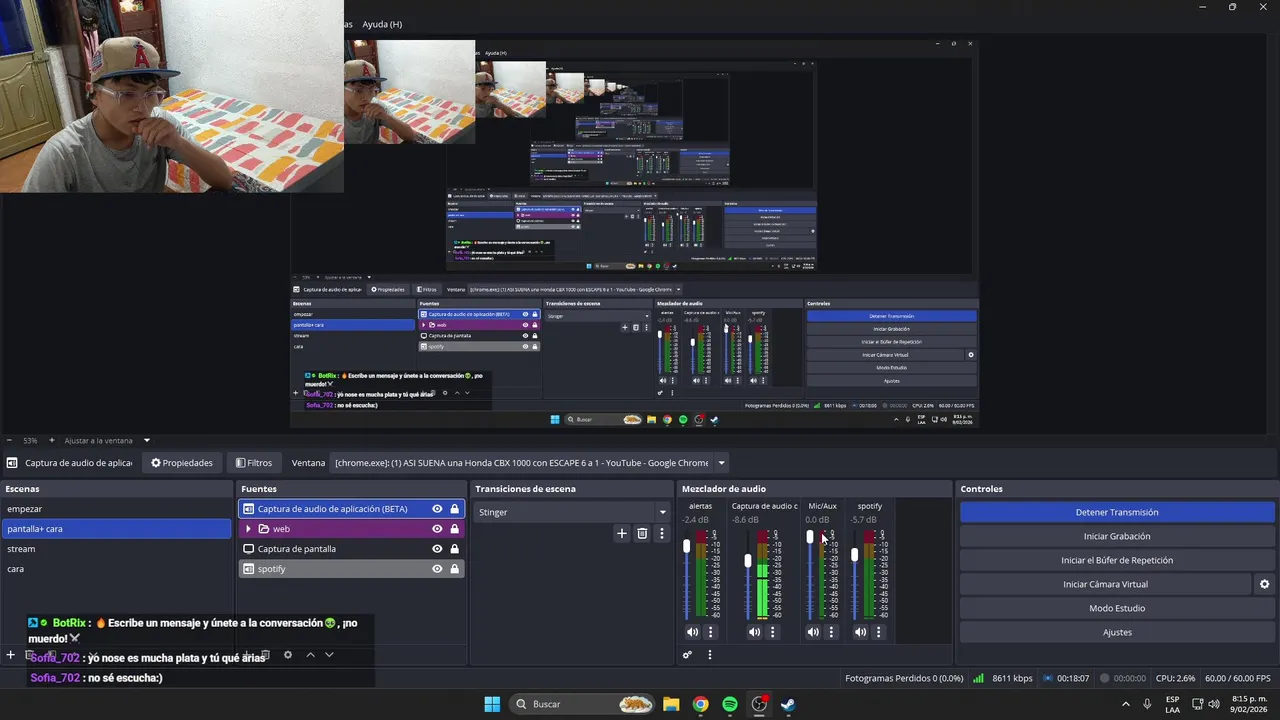Open the preview zoom dropdown arrow

pos(147,440)
